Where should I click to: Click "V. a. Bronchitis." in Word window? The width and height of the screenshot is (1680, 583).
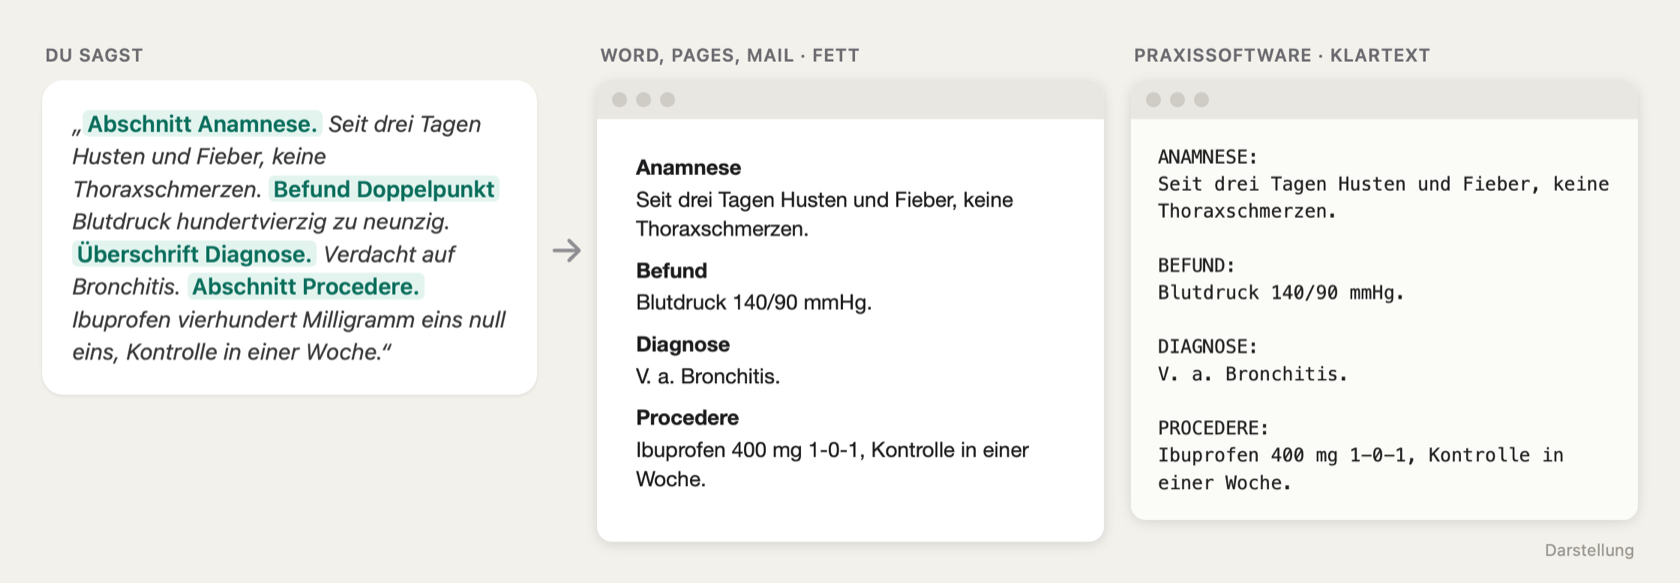[x=708, y=377]
